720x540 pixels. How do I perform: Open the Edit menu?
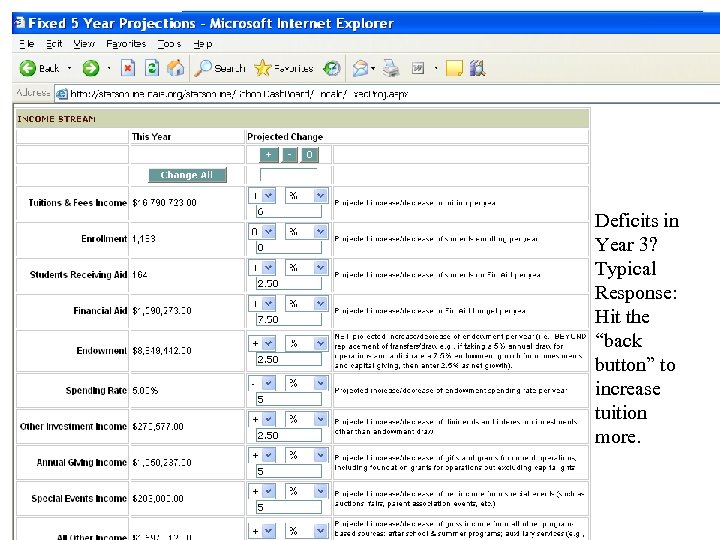54,44
